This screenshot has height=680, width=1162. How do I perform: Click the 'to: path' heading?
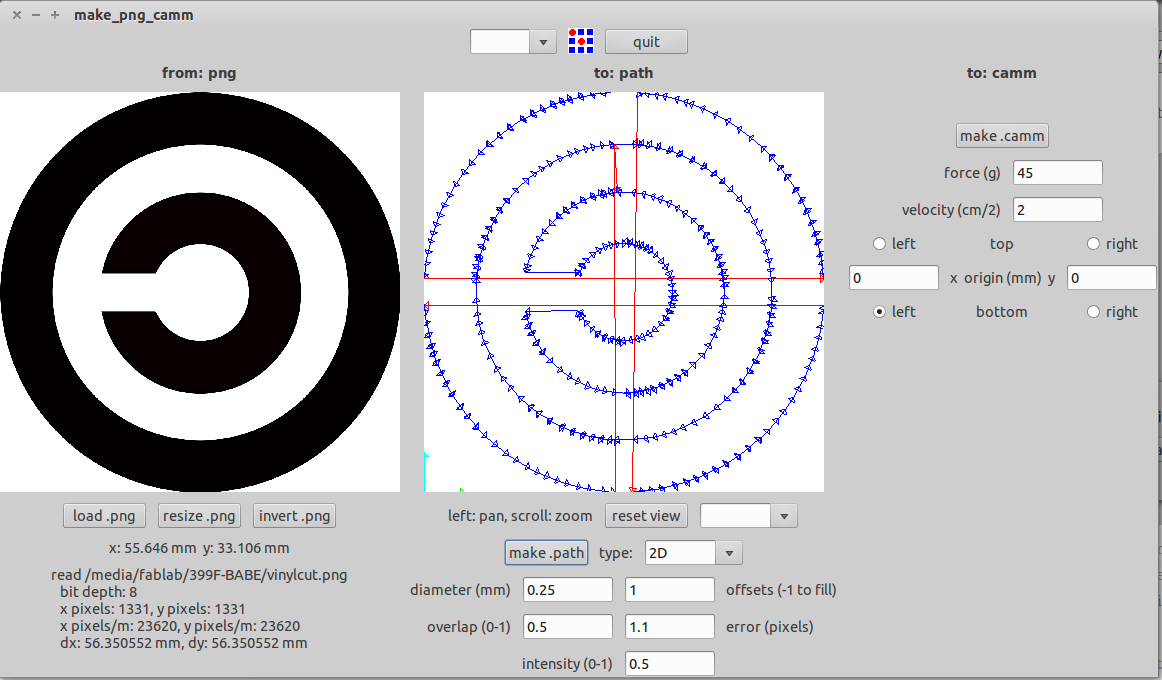[623, 73]
